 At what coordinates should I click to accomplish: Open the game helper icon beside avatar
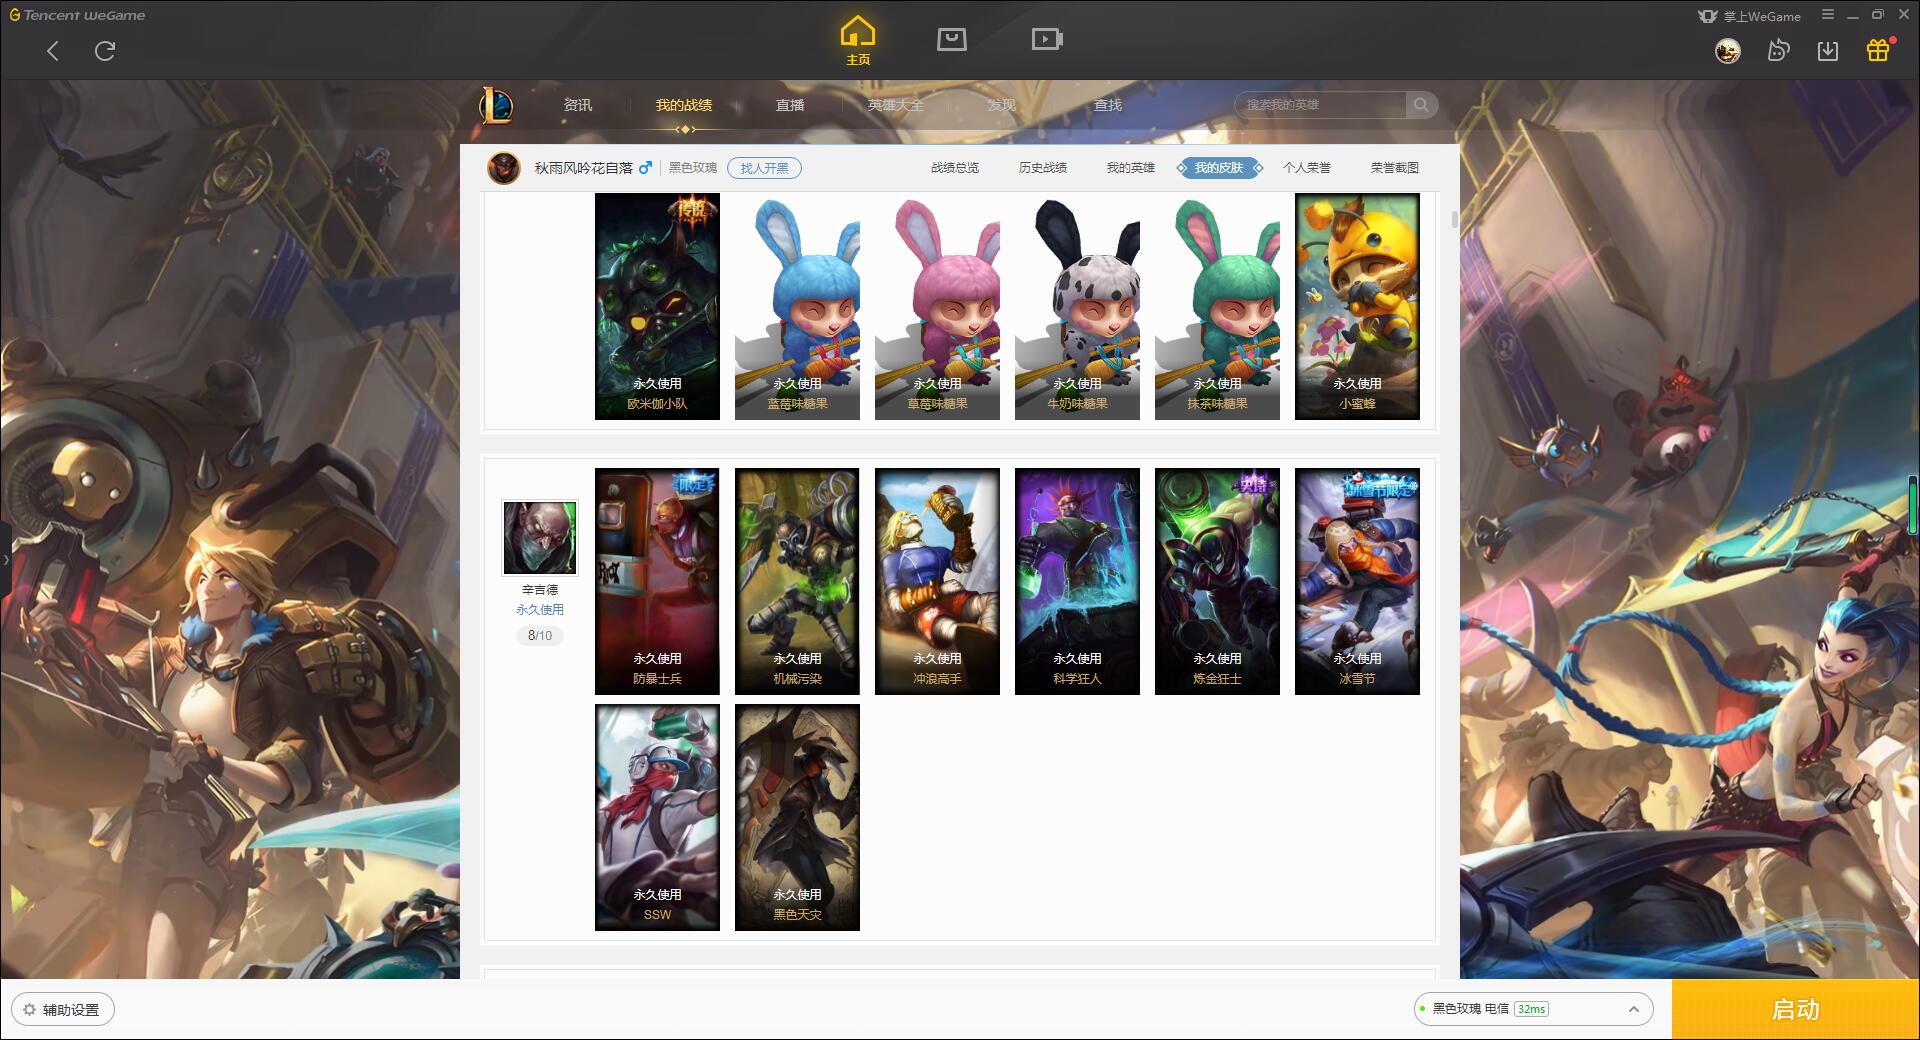click(x=1778, y=51)
